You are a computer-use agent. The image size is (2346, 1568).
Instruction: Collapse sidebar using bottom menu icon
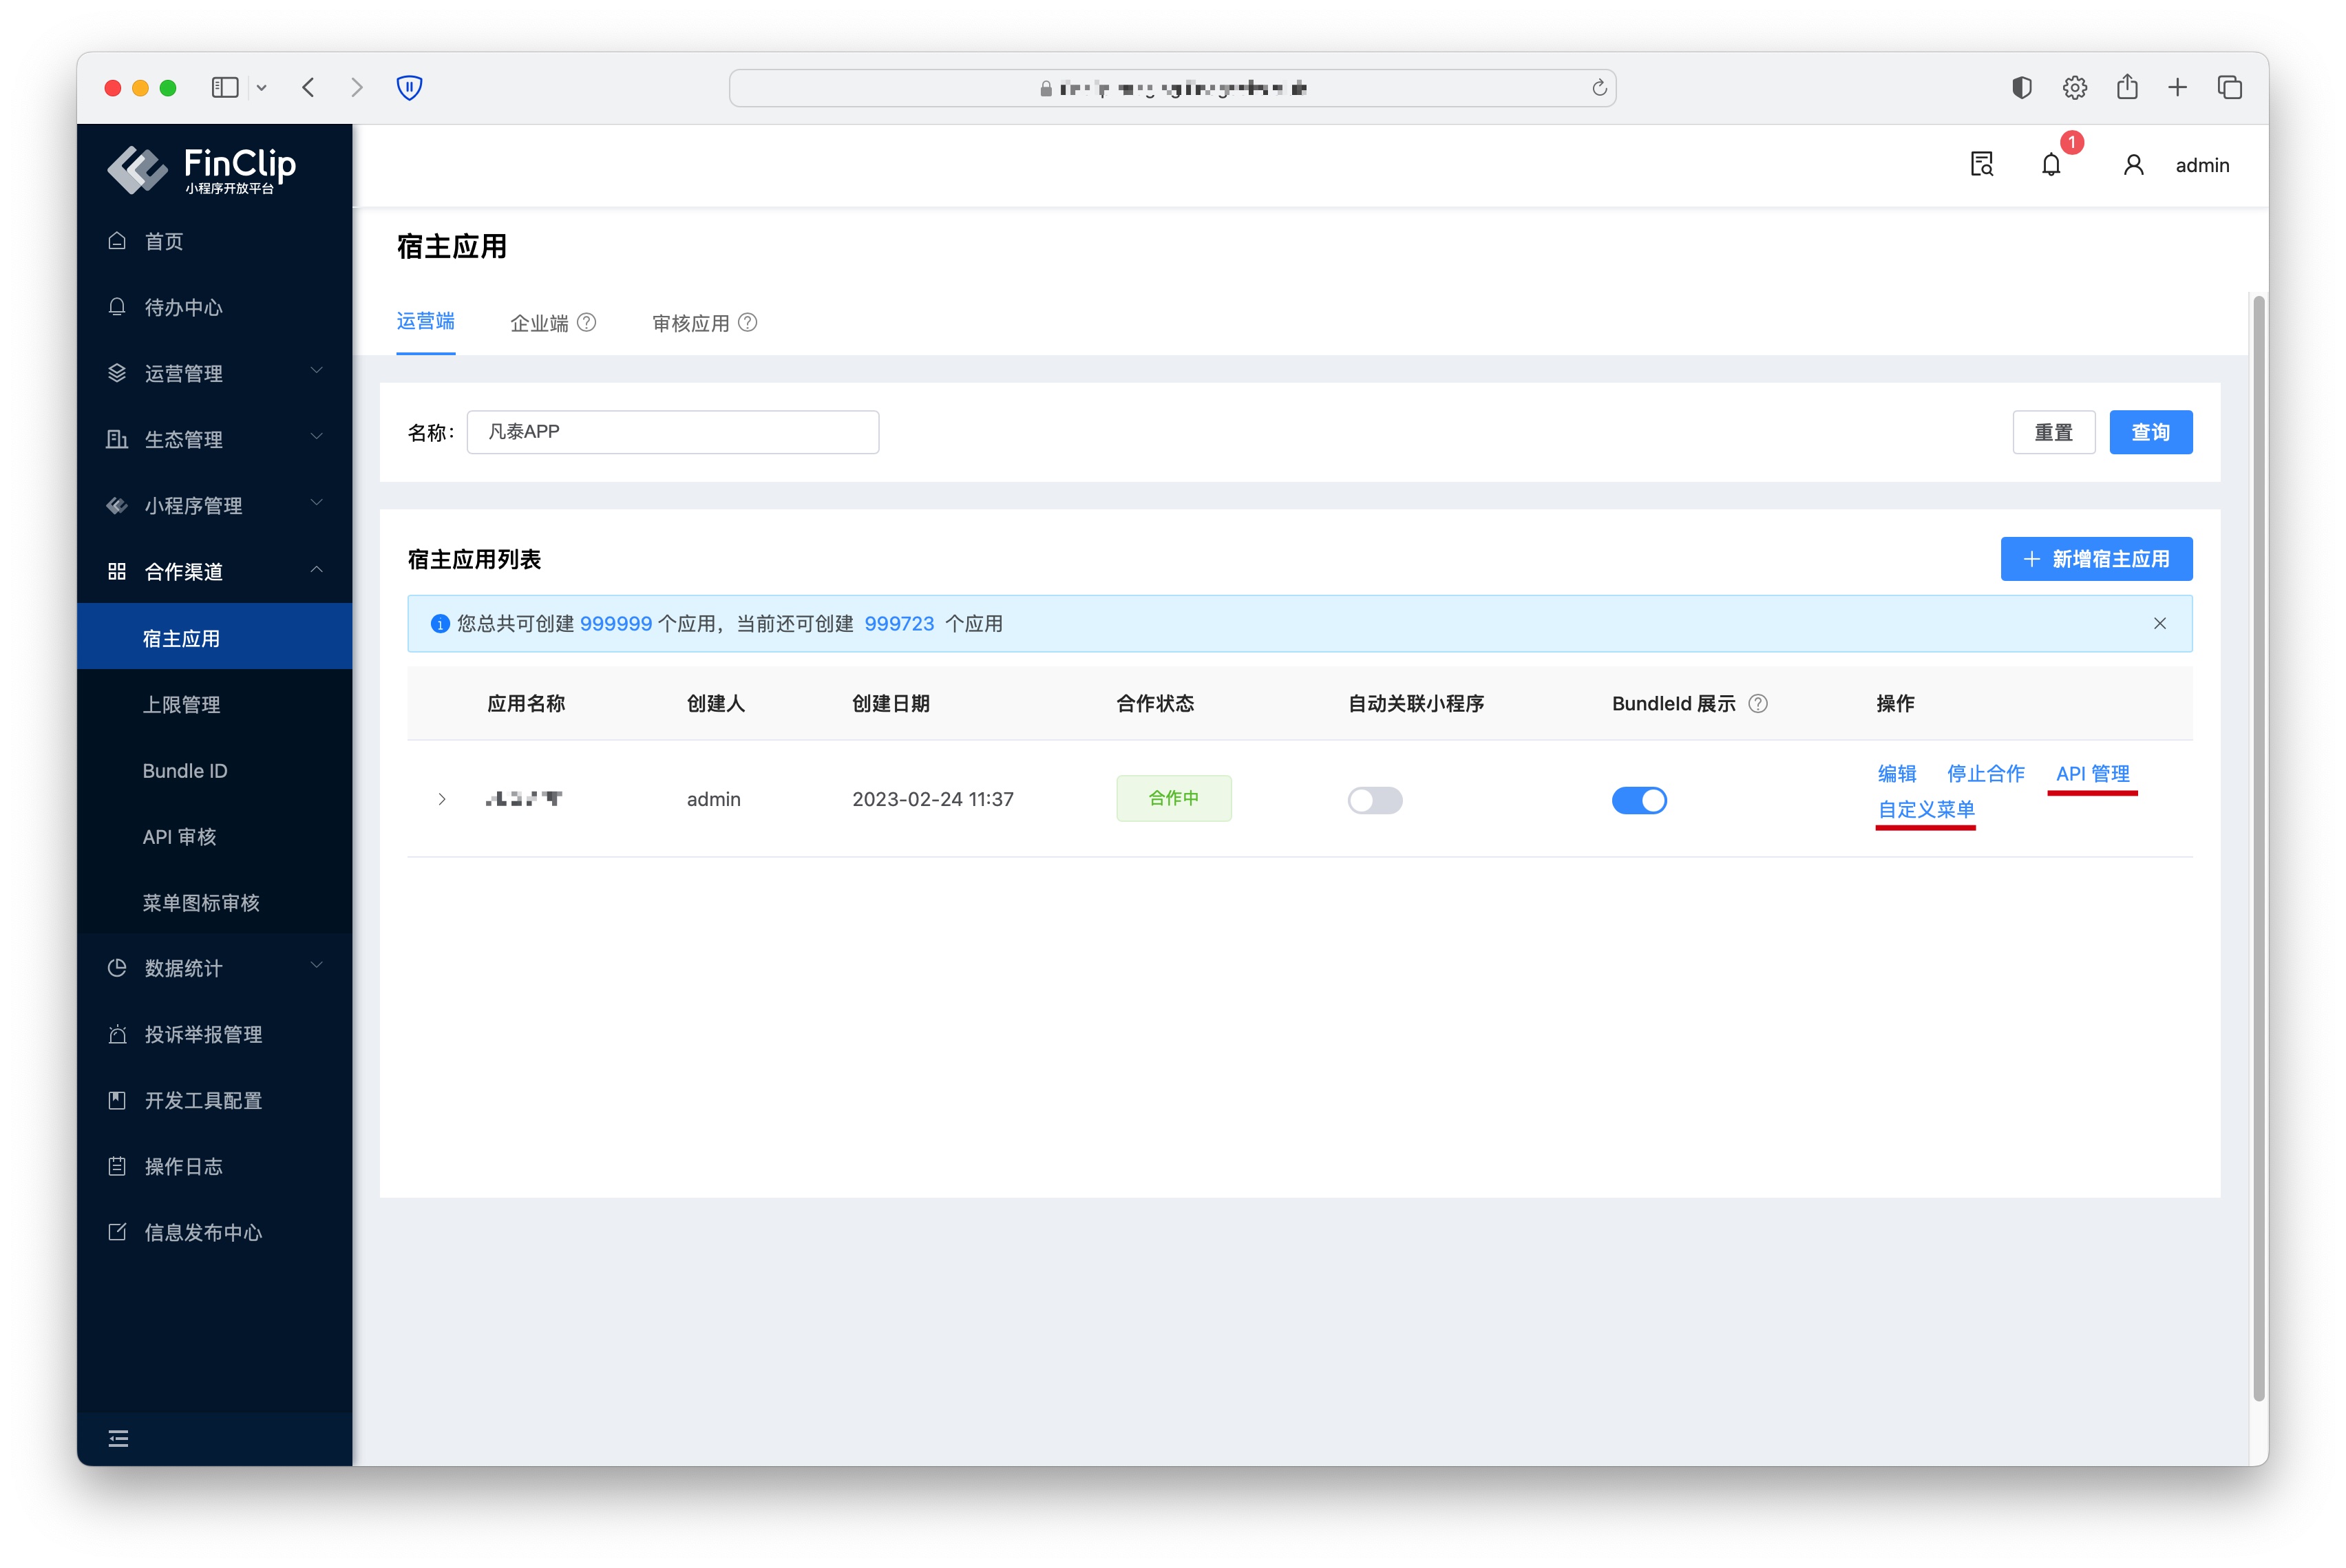pyautogui.click(x=118, y=1438)
